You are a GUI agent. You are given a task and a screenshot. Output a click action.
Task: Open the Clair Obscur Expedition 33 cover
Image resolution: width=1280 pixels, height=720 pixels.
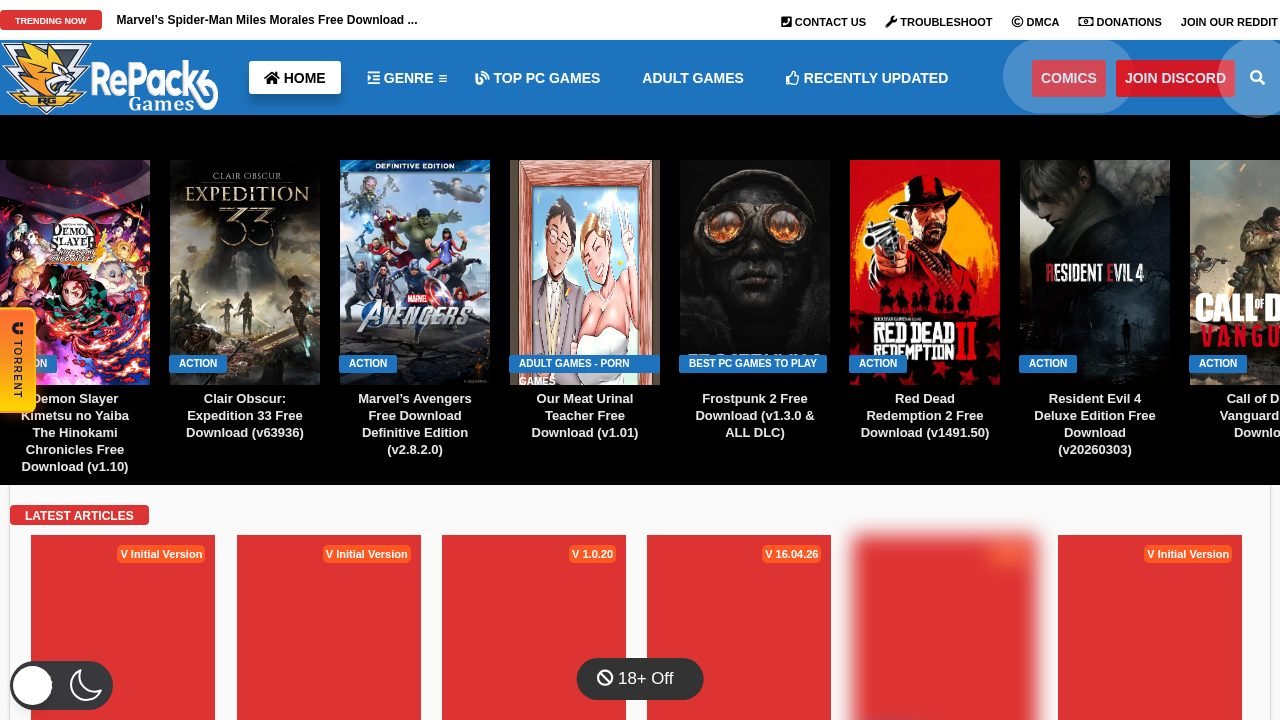(x=245, y=272)
